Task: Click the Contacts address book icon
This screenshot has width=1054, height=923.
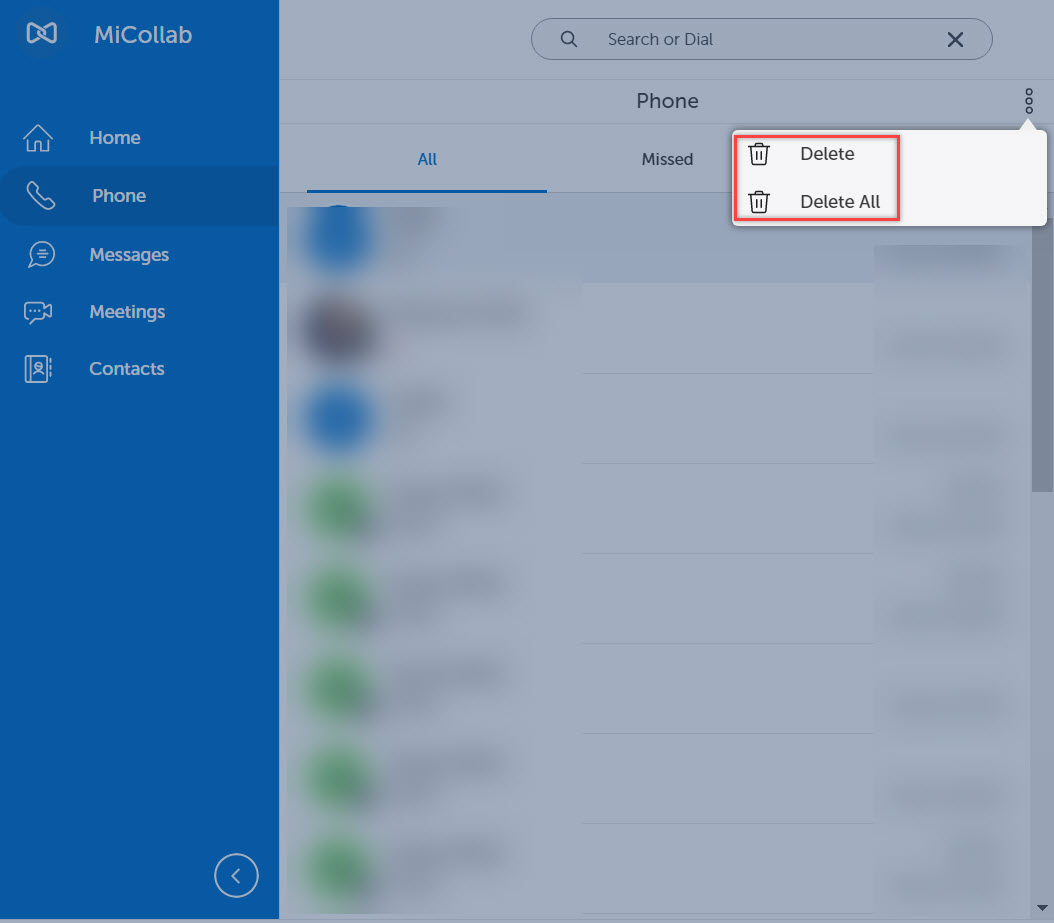Action: point(38,369)
